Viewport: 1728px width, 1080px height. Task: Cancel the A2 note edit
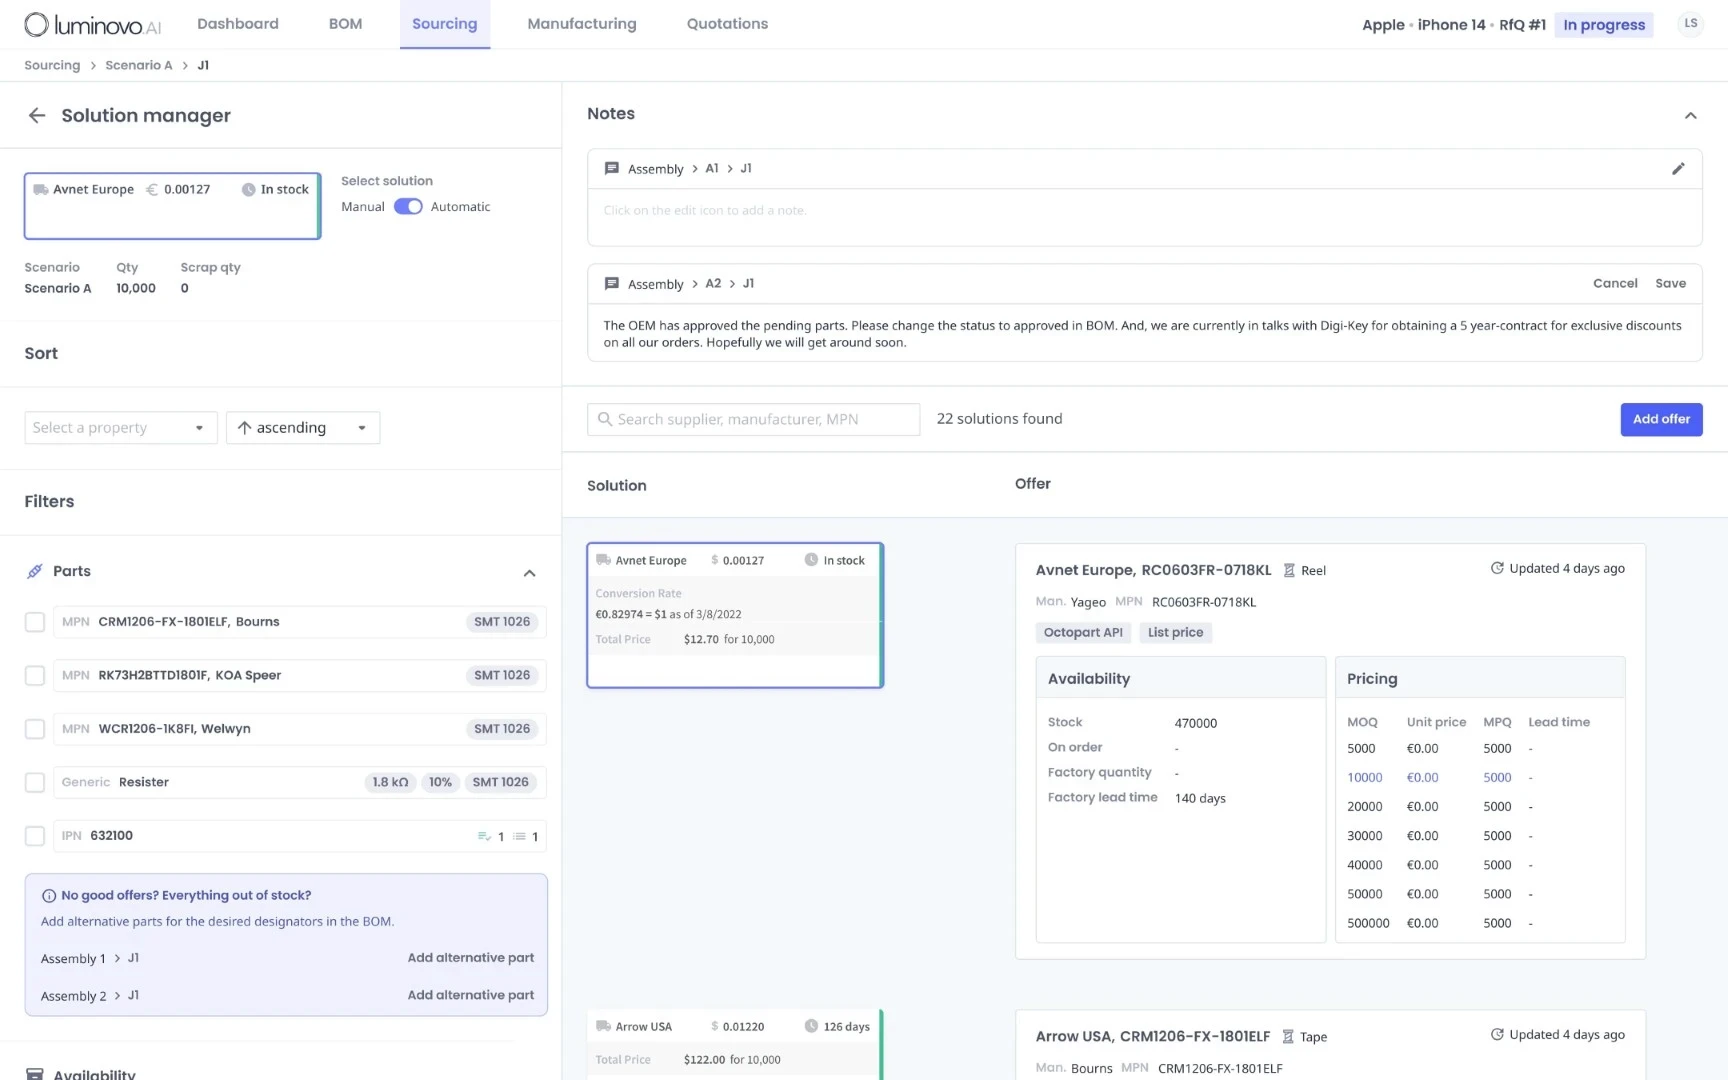tap(1615, 284)
